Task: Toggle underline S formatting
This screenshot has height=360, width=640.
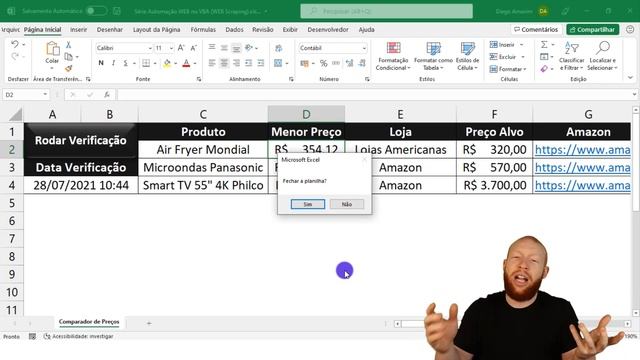Action: click(125, 63)
